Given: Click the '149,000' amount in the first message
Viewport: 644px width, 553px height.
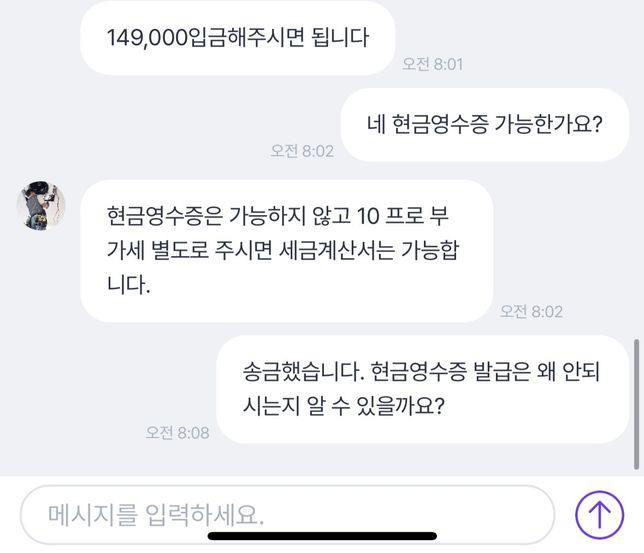Looking at the screenshot, I should (x=147, y=38).
